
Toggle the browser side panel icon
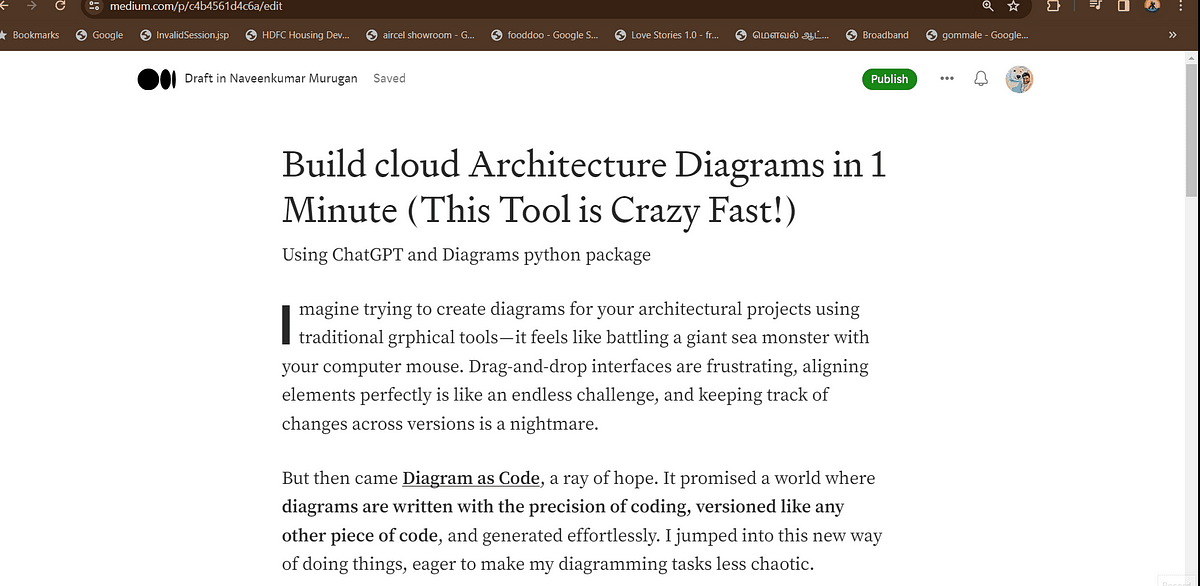pos(1123,6)
